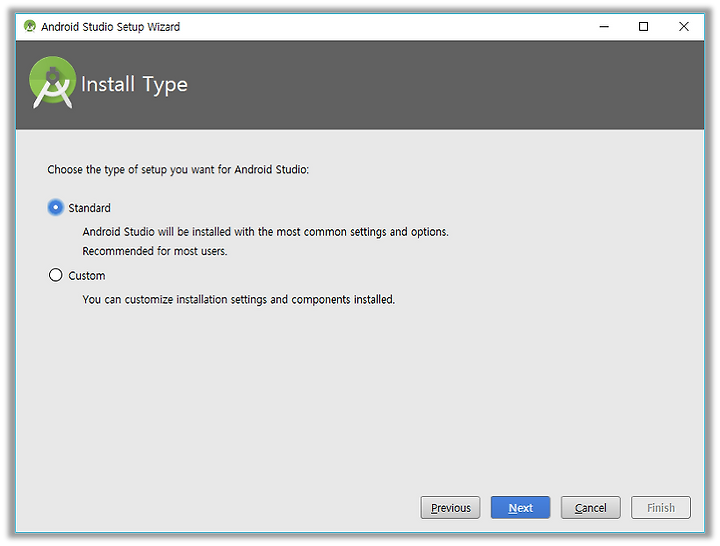Click the greyed-out Finish button
The height and width of the screenshot is (546, 720).
click(x=661, y=507)
